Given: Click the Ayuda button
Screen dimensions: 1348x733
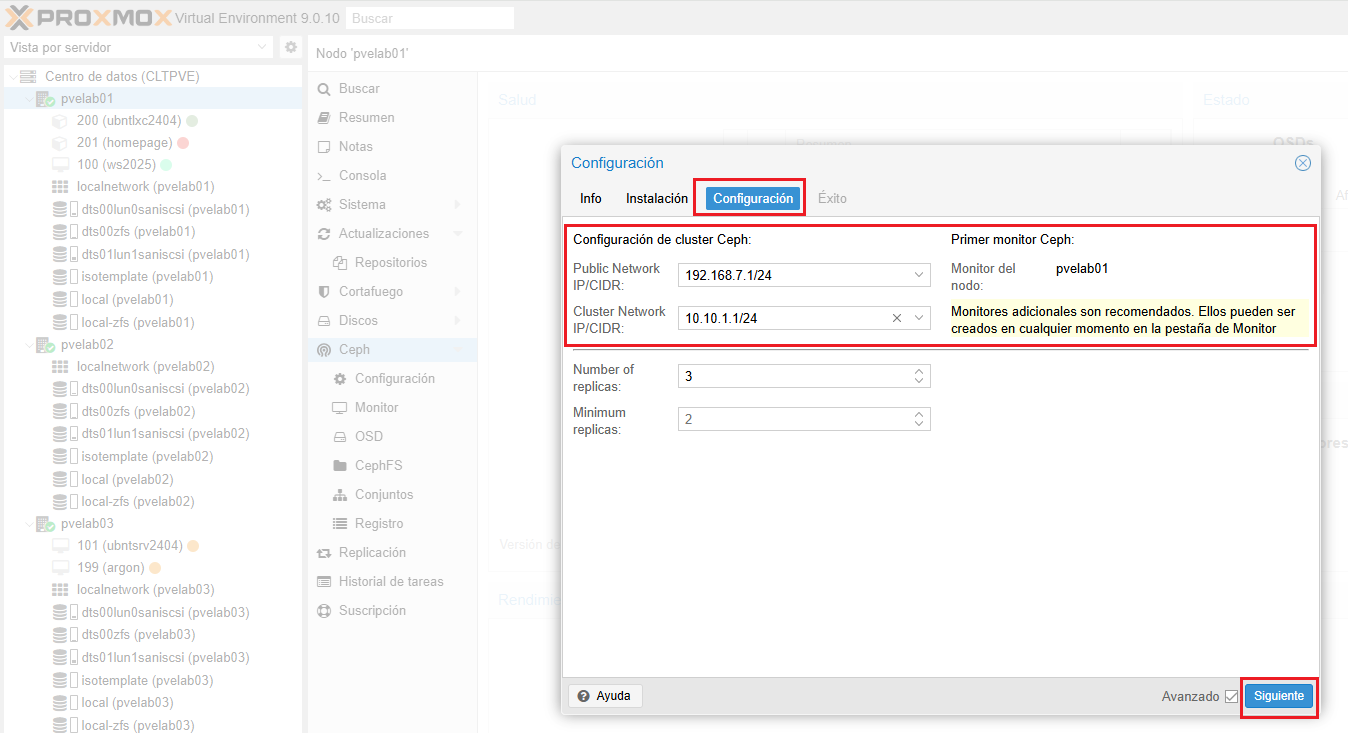Looking at the screenshot, I should [606, 696].
